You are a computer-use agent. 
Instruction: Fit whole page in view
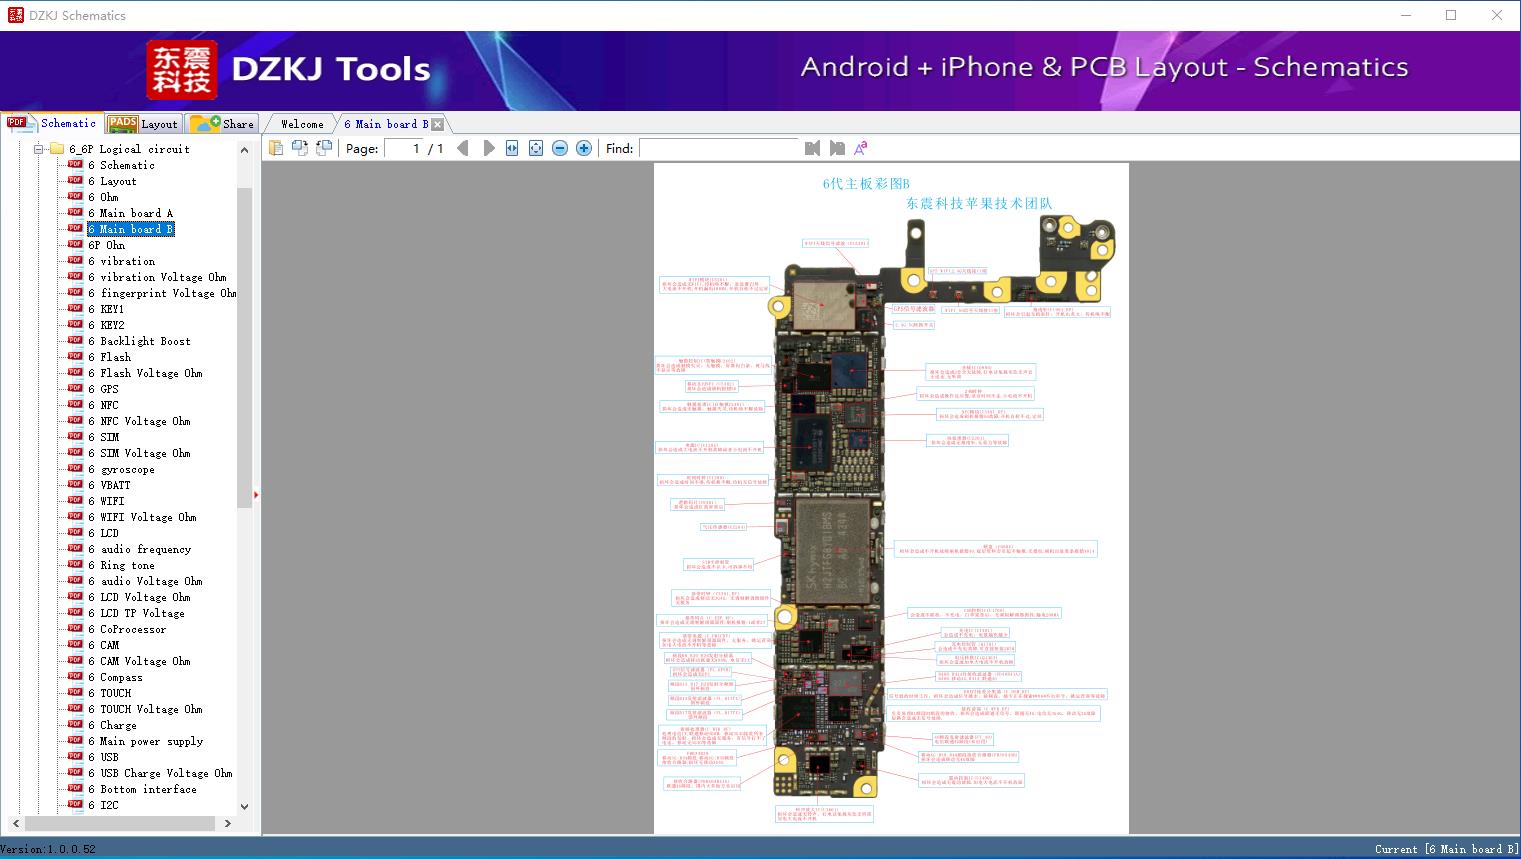536,148
